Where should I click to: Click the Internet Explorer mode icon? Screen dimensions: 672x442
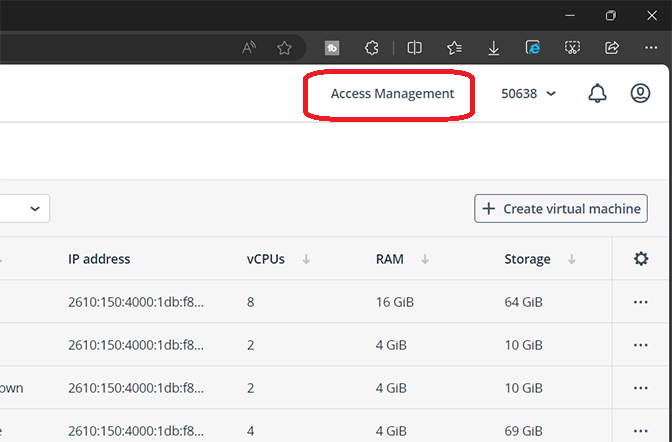click(533, 48)
